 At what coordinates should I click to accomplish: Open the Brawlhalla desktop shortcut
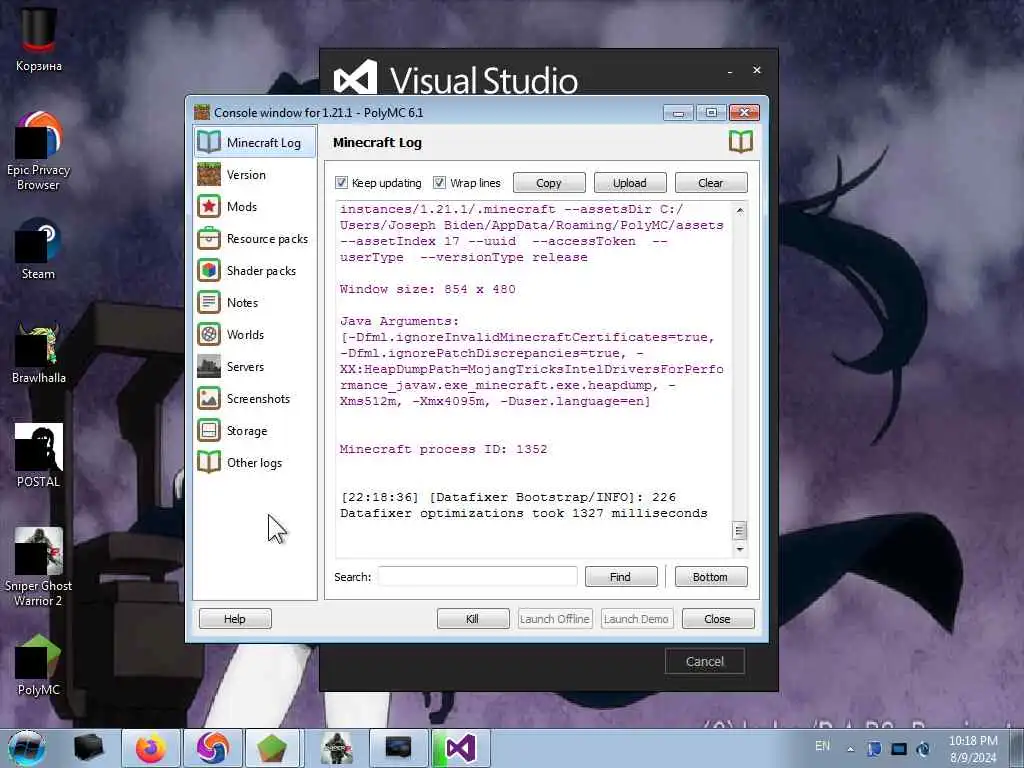[x=39, y=353]
